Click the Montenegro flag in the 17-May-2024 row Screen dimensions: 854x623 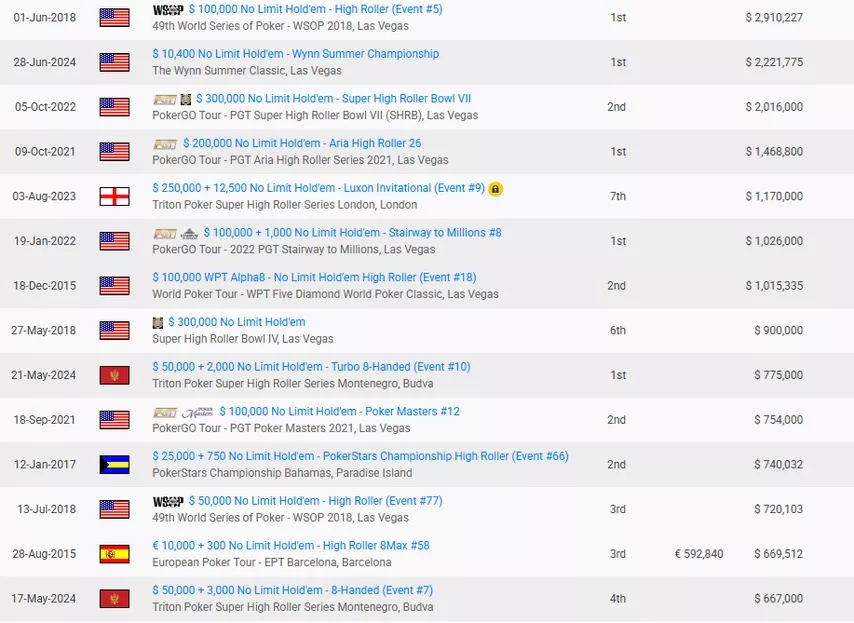tap(114, 599)
